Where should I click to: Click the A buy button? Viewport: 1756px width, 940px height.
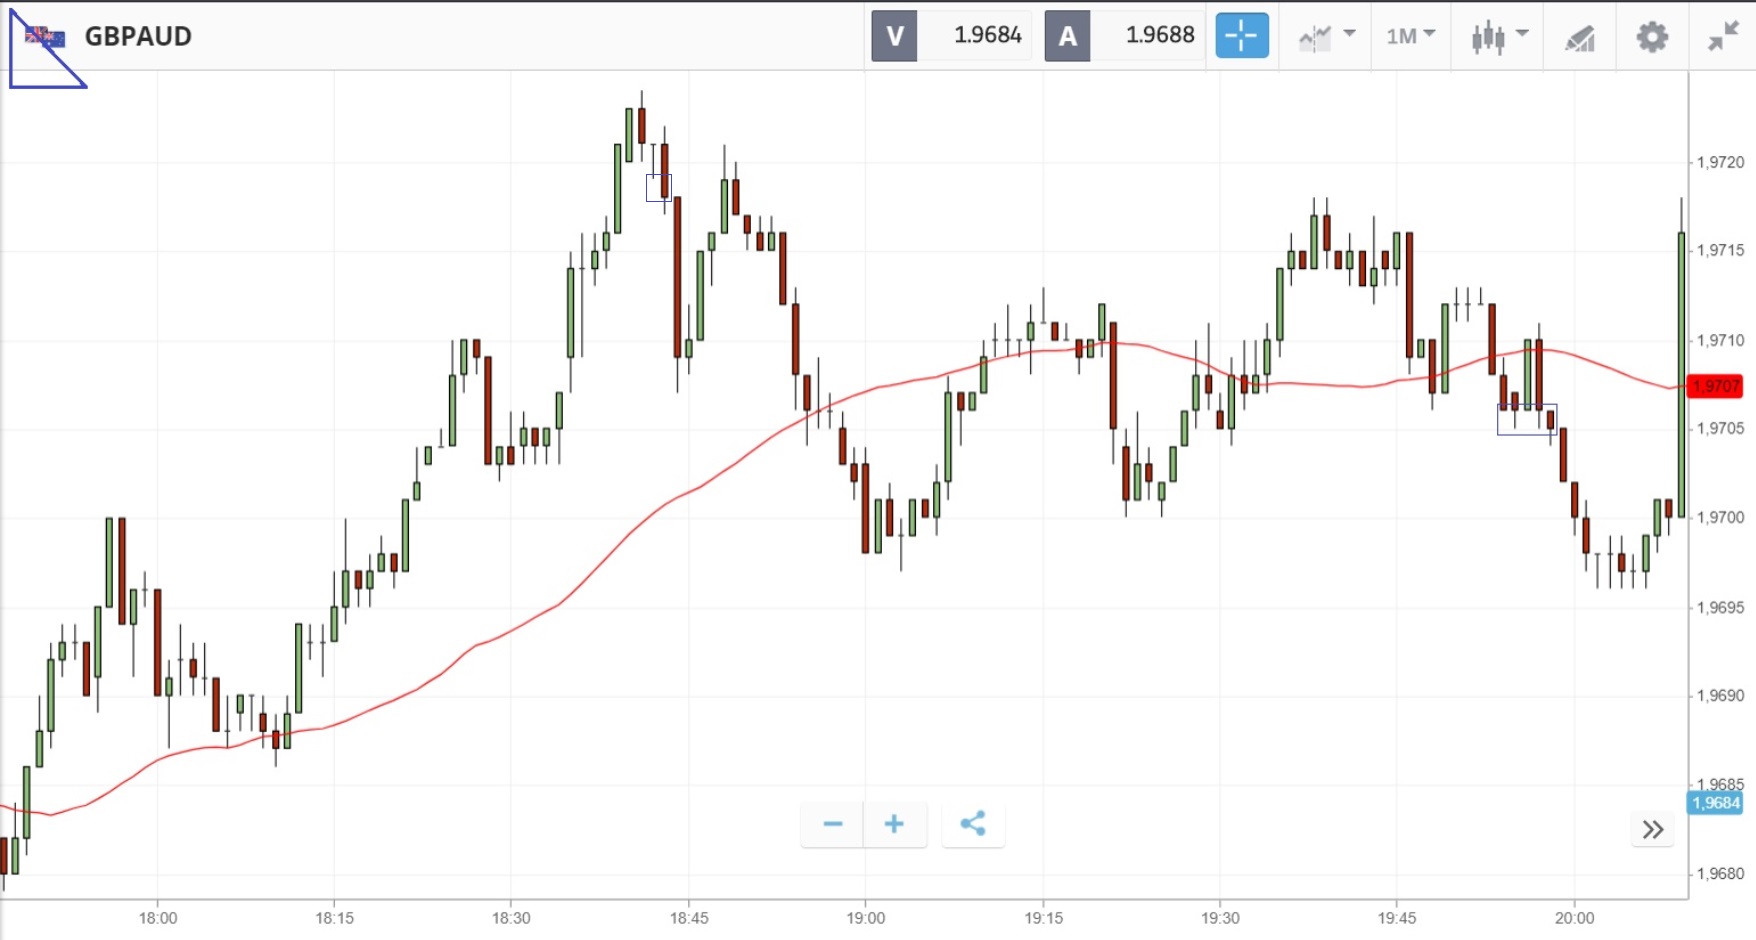click(x=1067, y=36)
